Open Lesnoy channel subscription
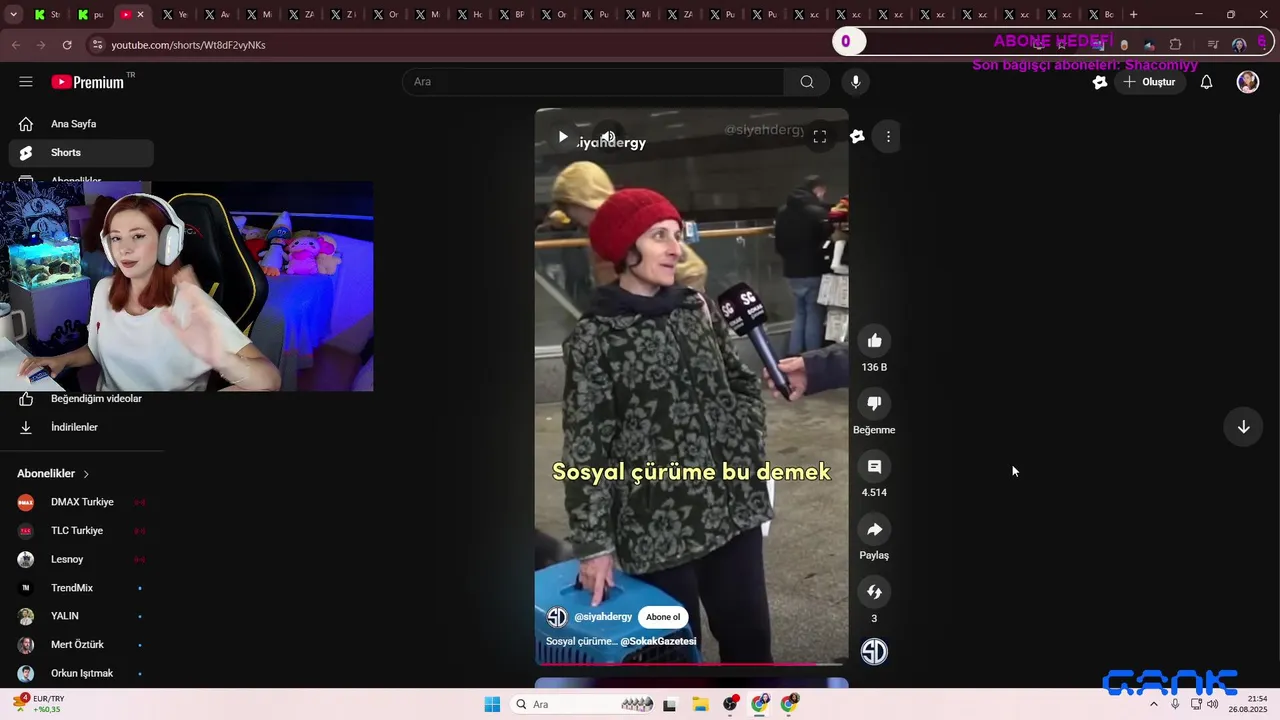This screenshot has width=1280, height=720. (x=81, y=559)
